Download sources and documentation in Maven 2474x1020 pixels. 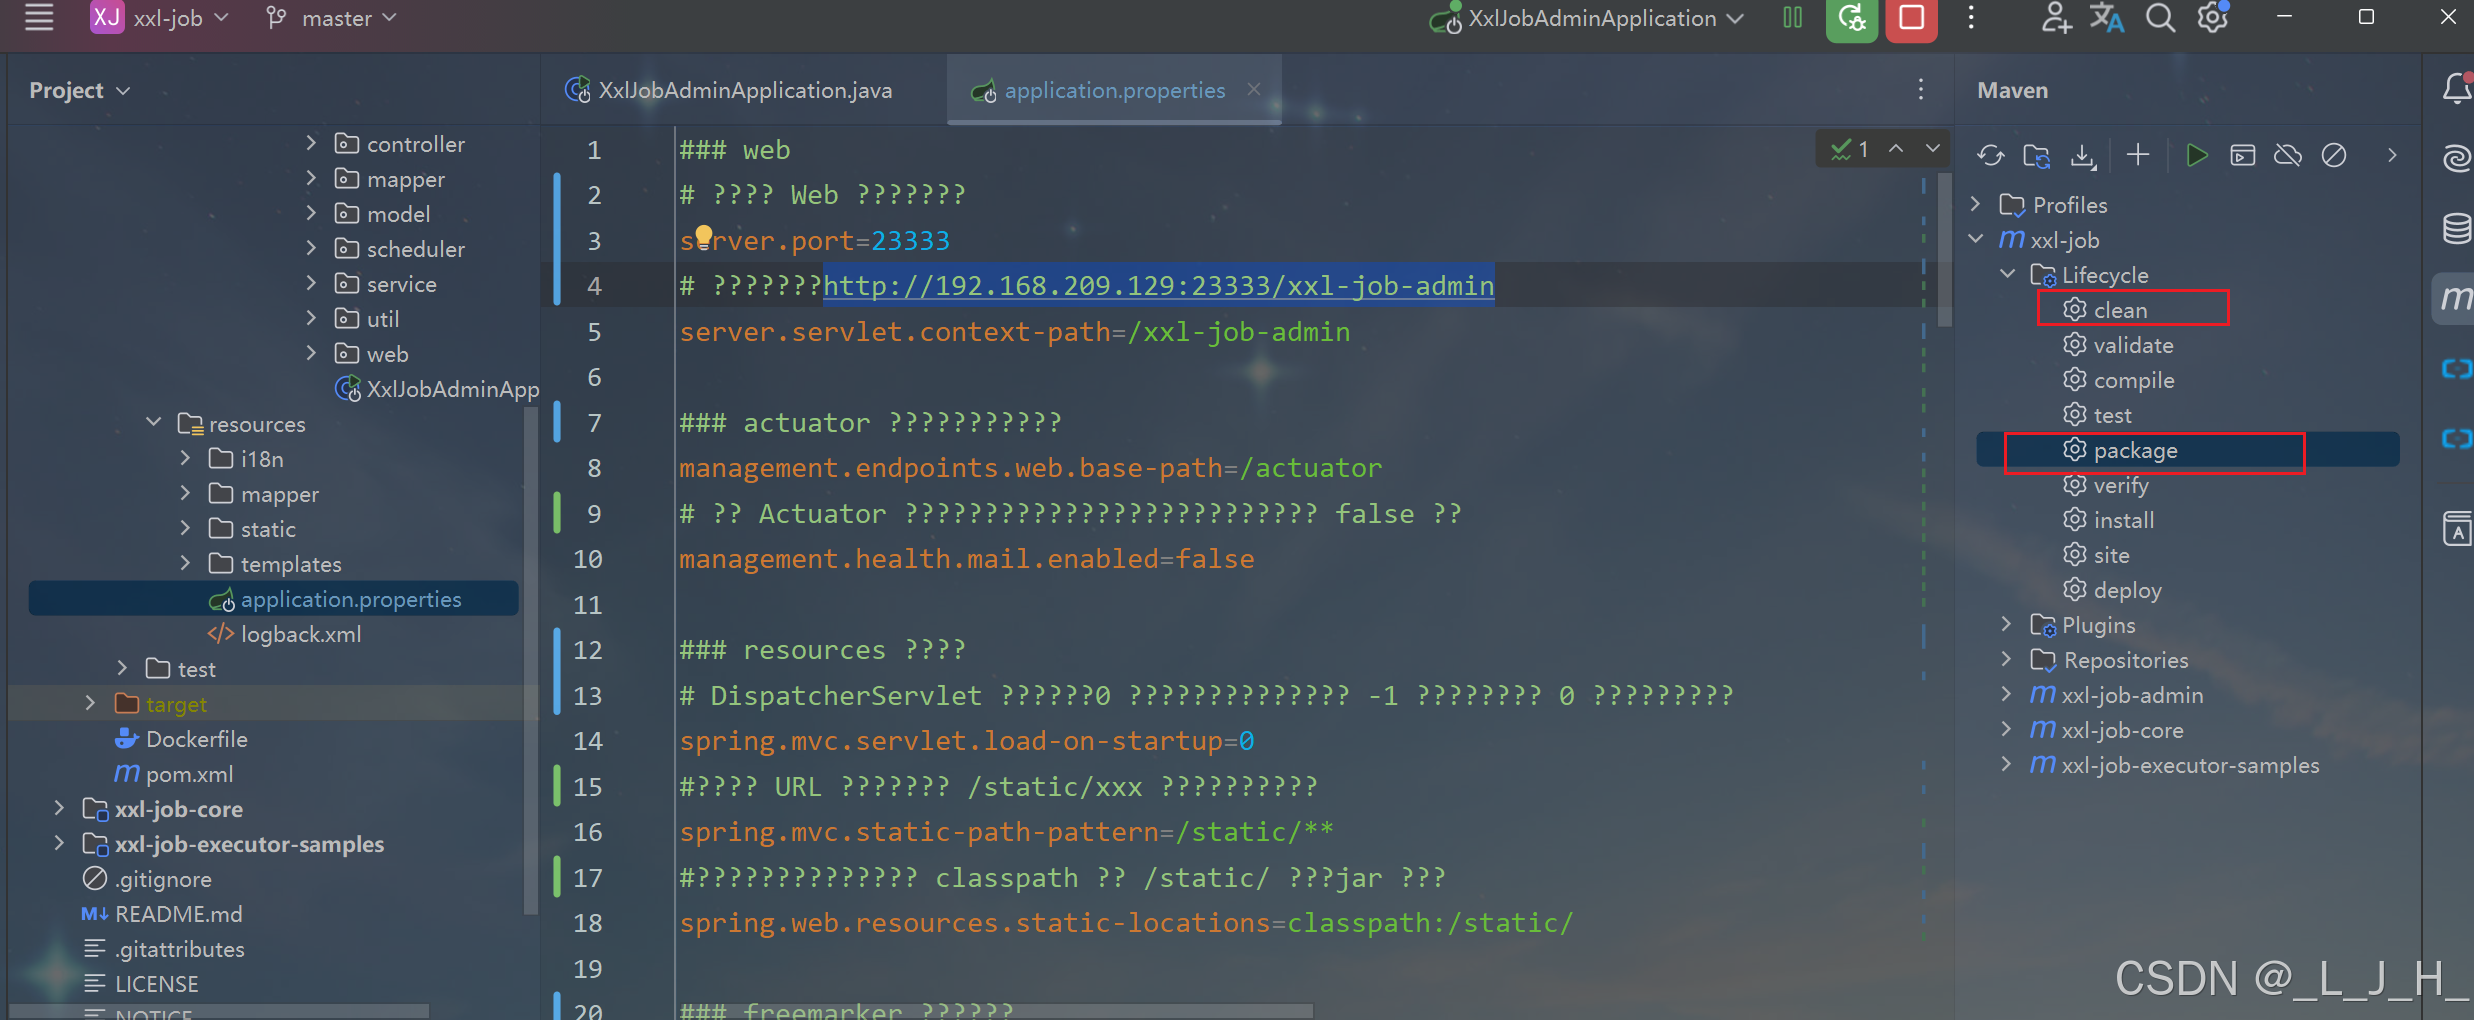[x=2084, y=155]
